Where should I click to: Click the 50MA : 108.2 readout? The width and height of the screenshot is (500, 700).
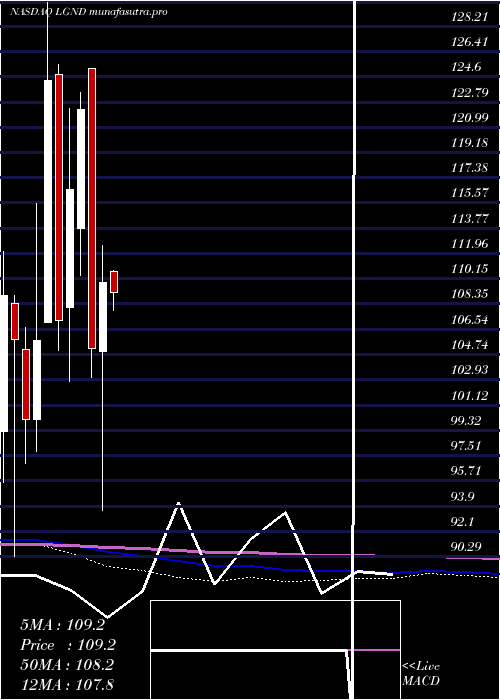point(67,665)
